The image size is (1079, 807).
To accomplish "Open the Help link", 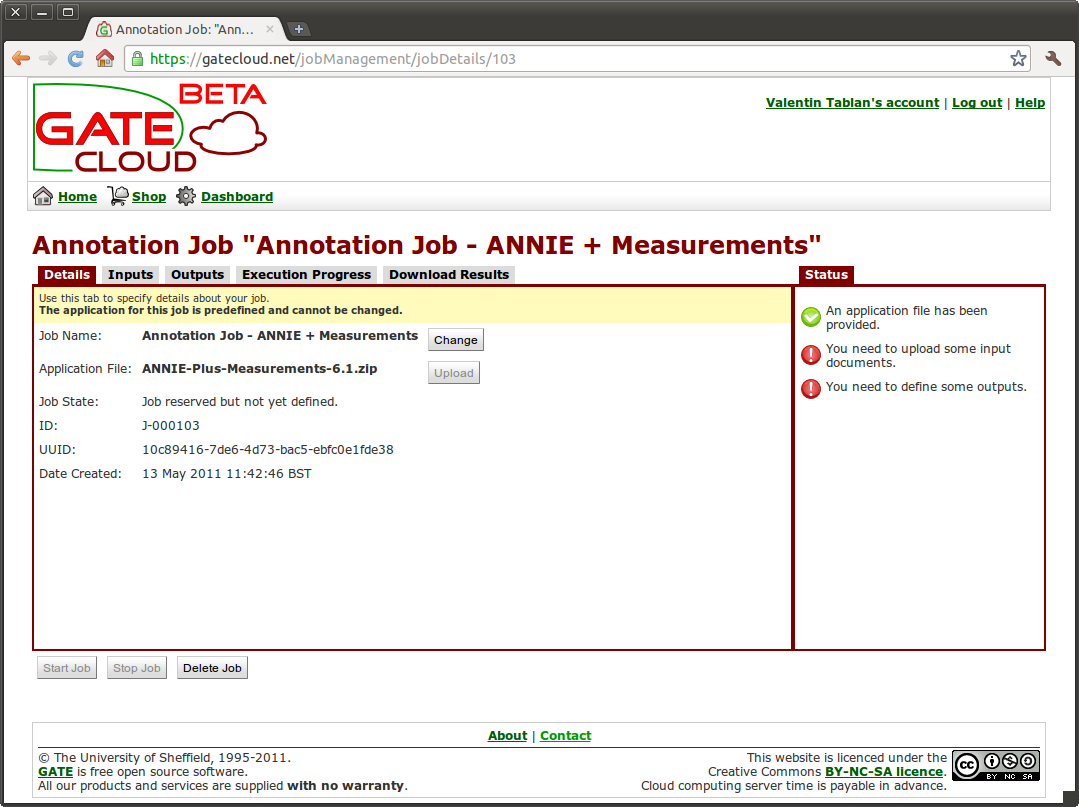I will 1030,103.
